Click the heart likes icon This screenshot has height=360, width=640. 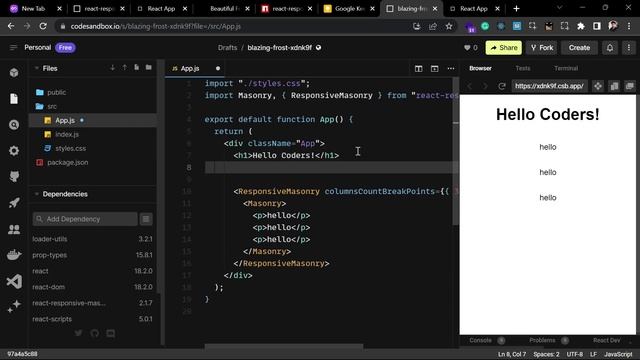467,48
